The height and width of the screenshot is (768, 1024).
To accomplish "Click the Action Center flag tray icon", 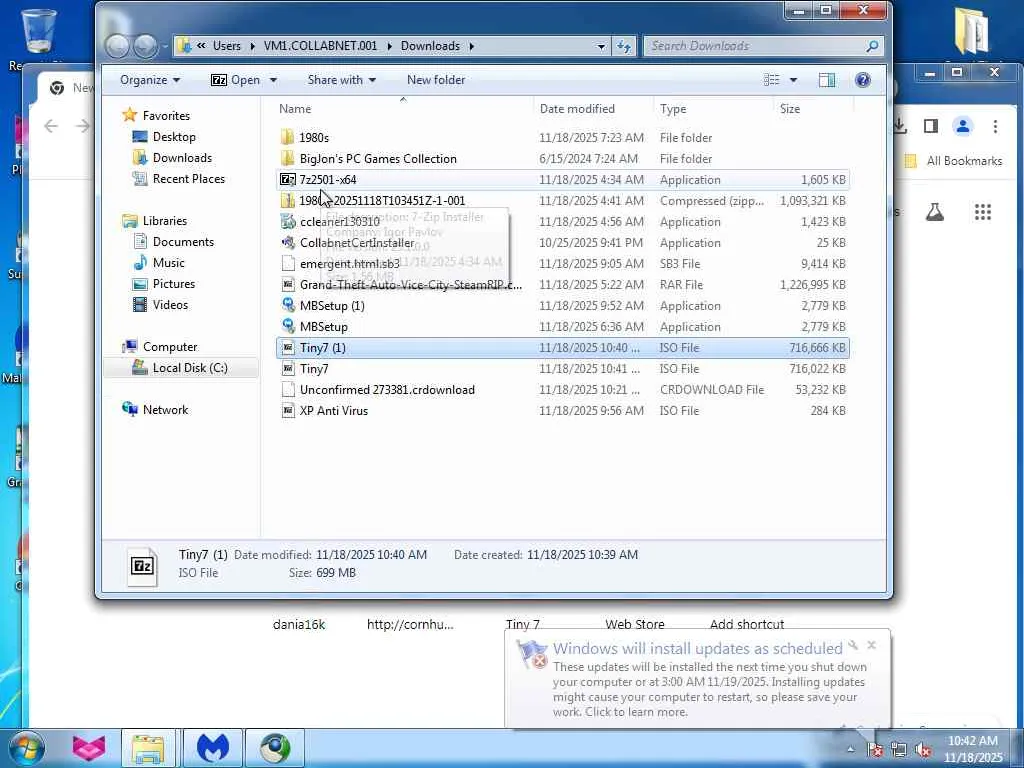I will (x=875, y=750).
